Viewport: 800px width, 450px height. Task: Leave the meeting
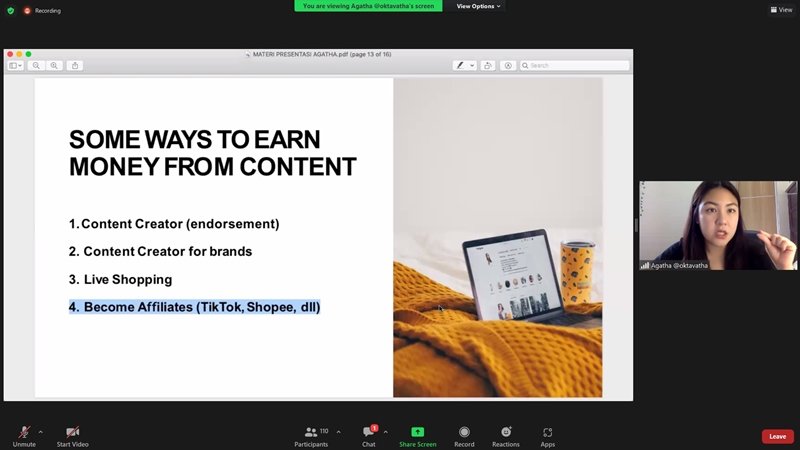tap(778, 436)
